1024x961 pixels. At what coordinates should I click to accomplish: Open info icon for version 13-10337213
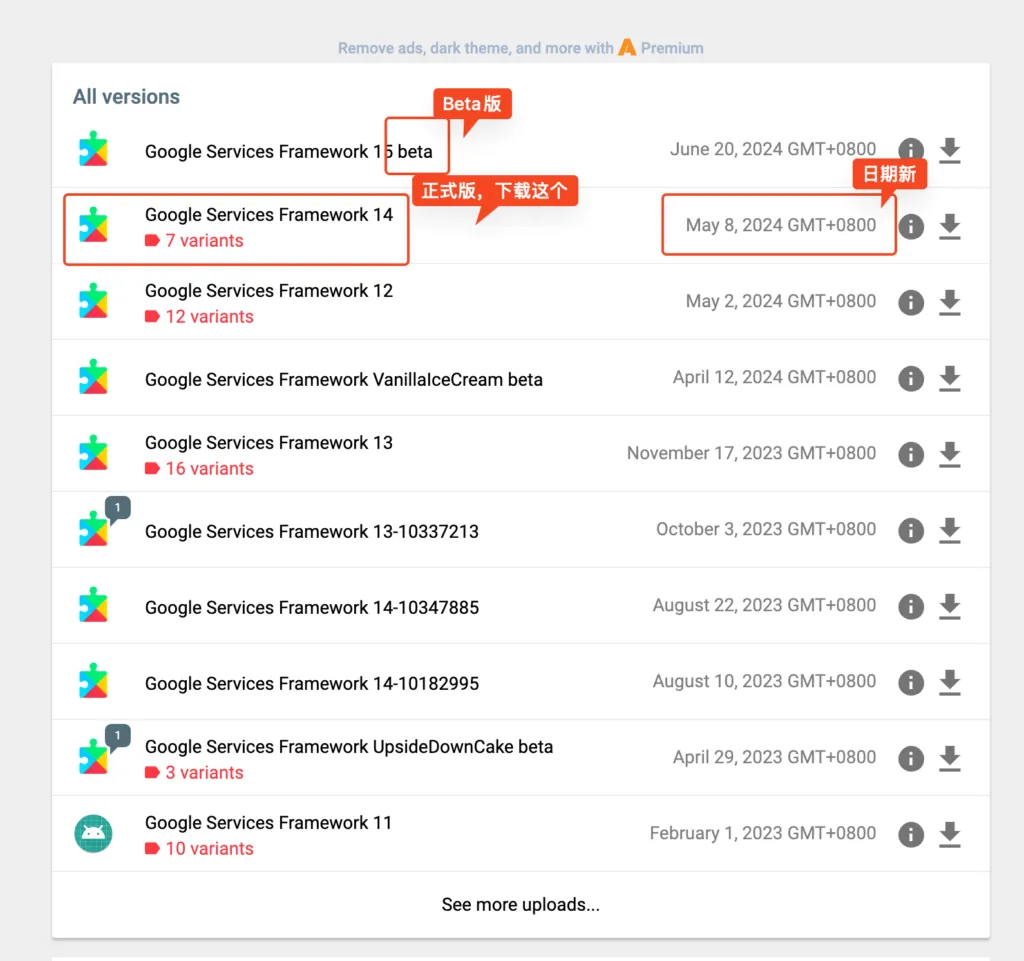[910, 530]
